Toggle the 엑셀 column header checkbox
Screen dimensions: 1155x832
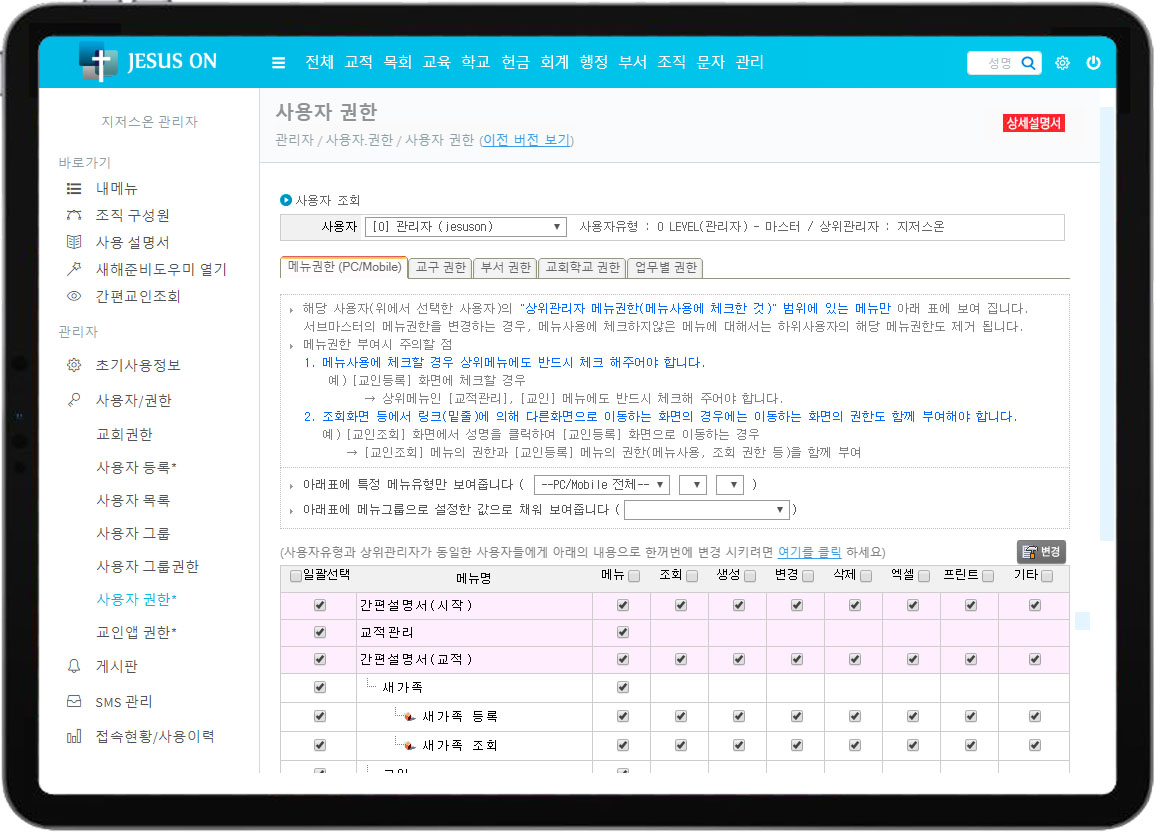[x=924, y=577]
